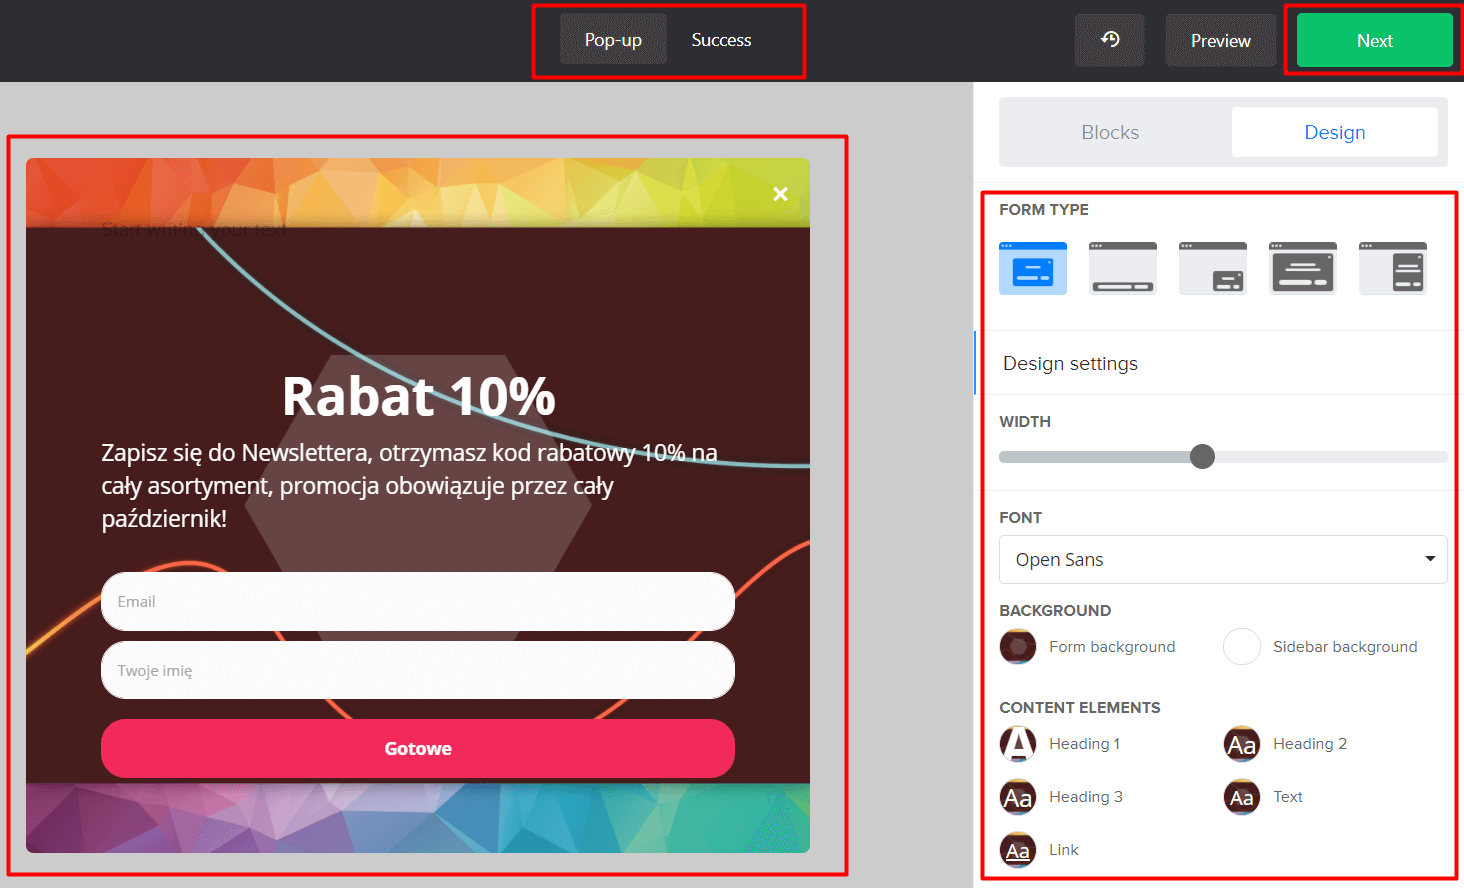
Task: Expand the Open Sans font dropdown
Action: click(1222, 560)
